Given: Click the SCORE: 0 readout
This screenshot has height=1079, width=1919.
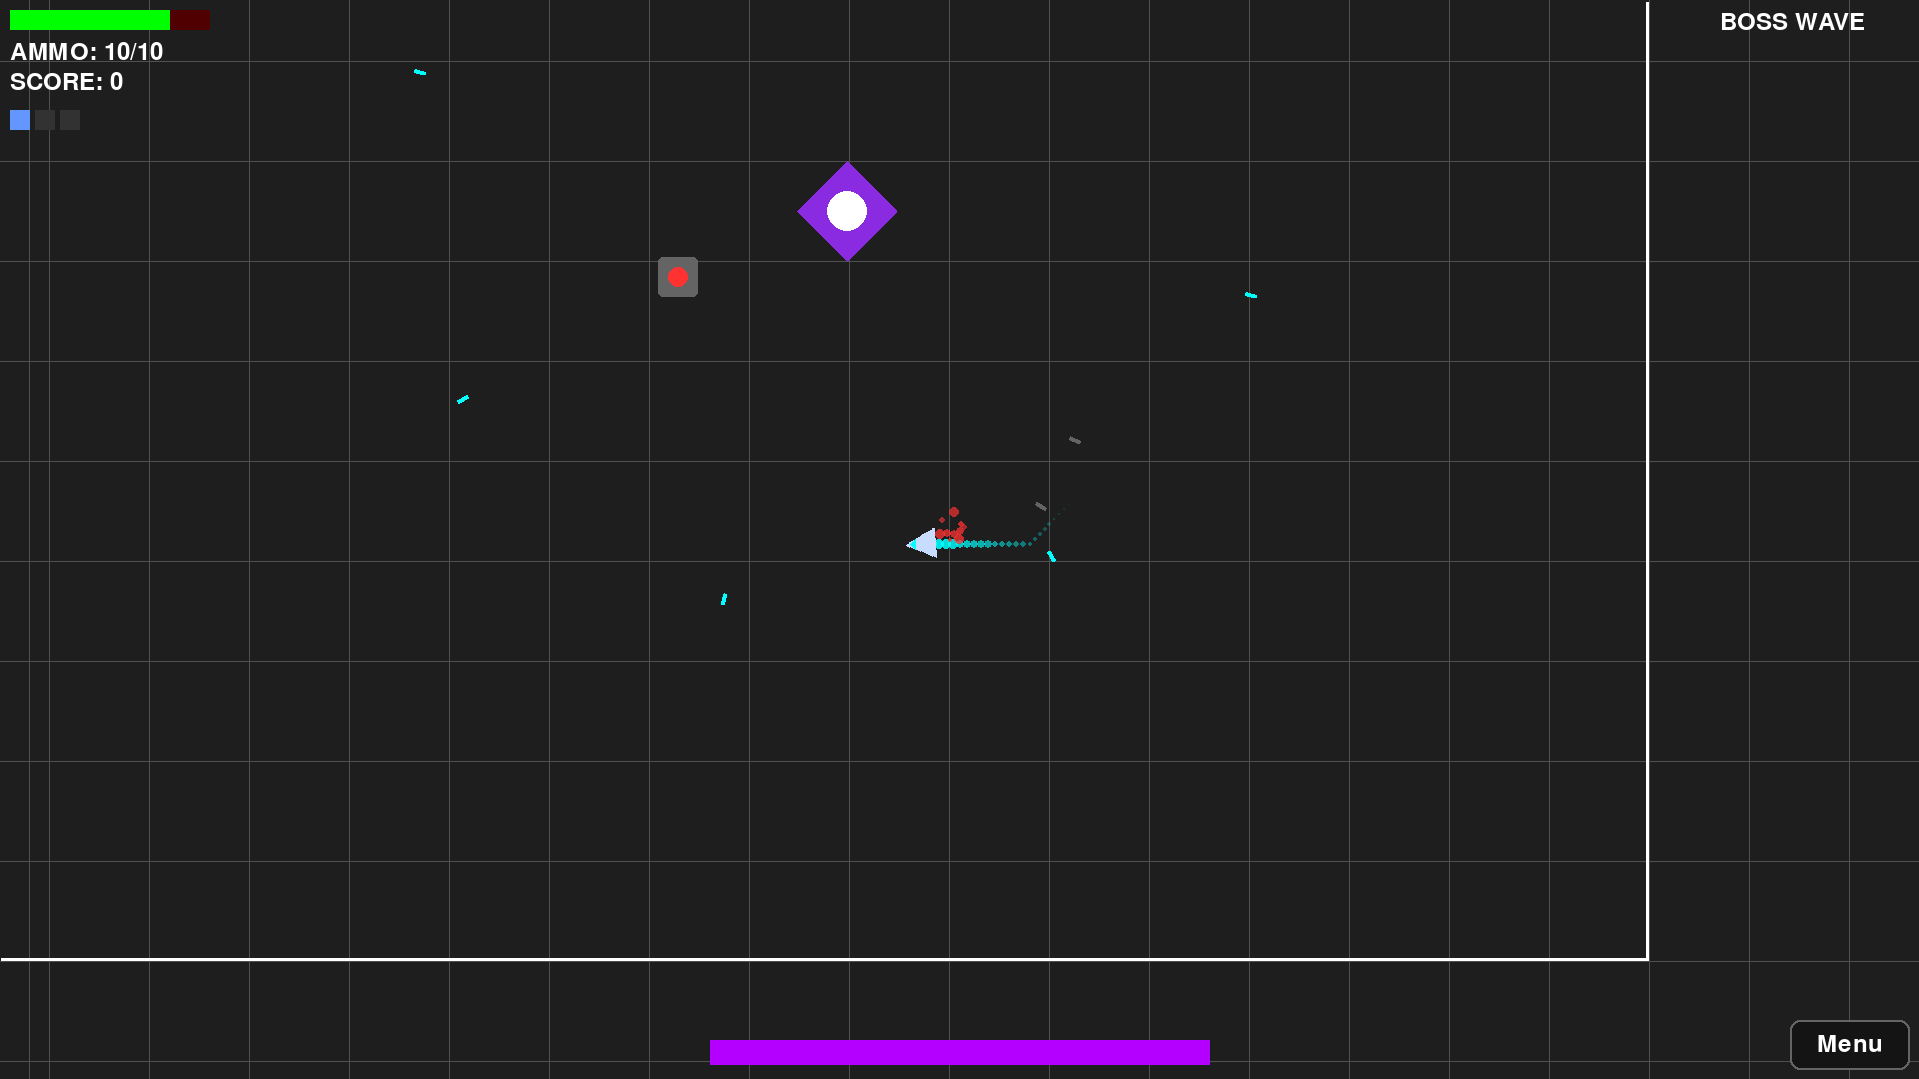Looking at the screenshot, I should point(67,82).
